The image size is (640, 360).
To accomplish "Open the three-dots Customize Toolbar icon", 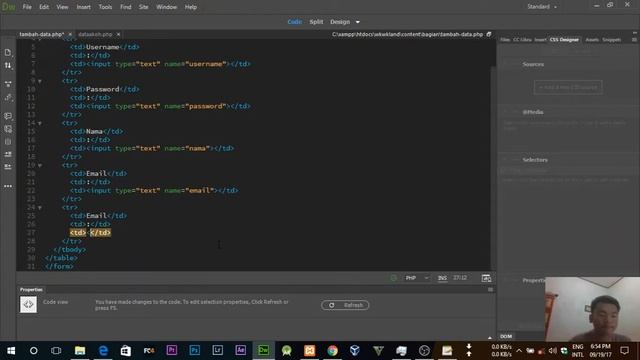I will point(8,186).
